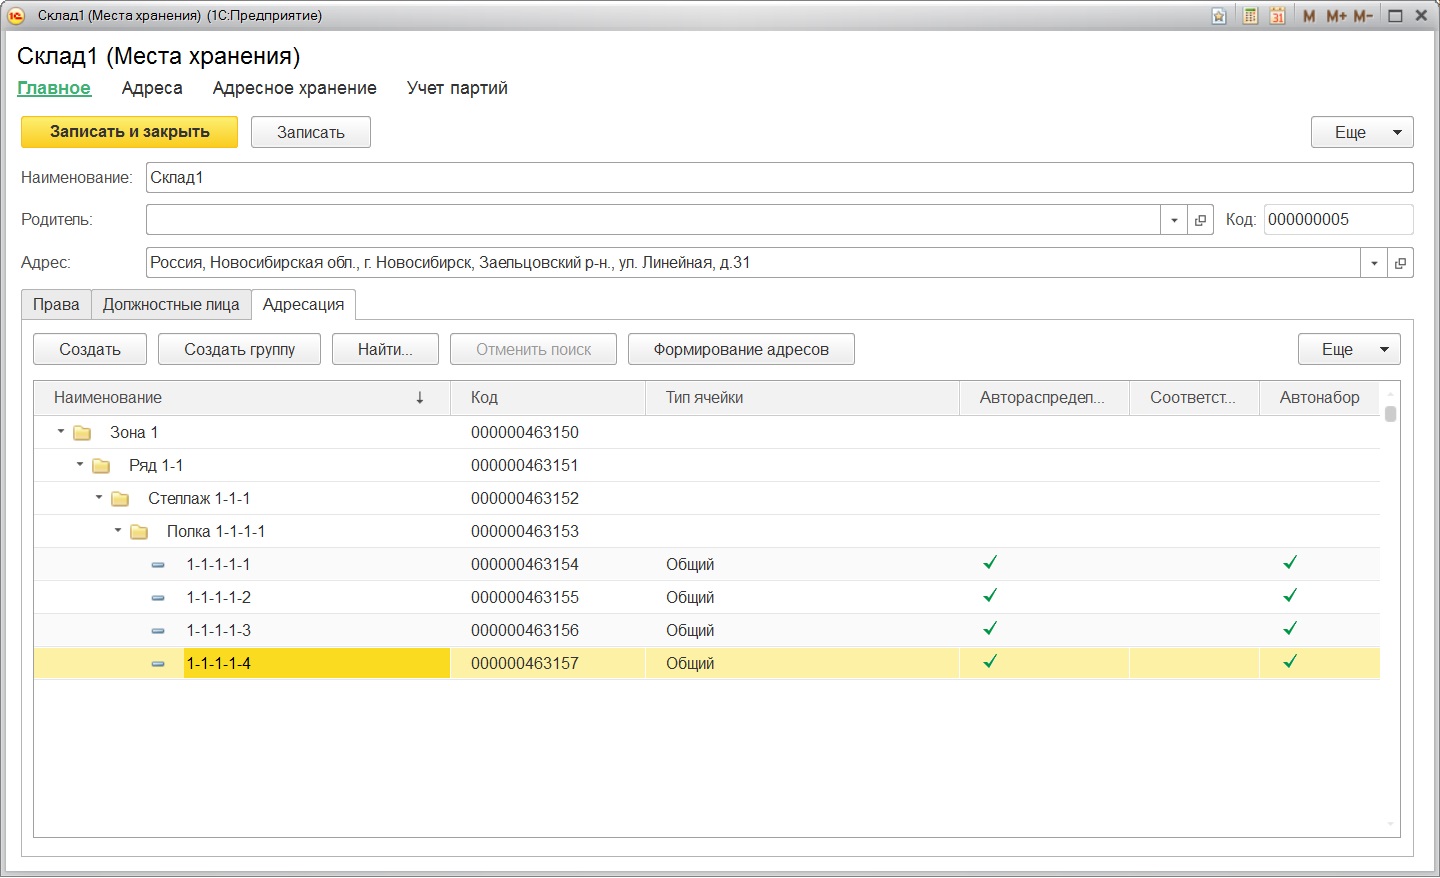Click the favorites star icon in title bar
1440x878 pixels.
click(1219, 16)
